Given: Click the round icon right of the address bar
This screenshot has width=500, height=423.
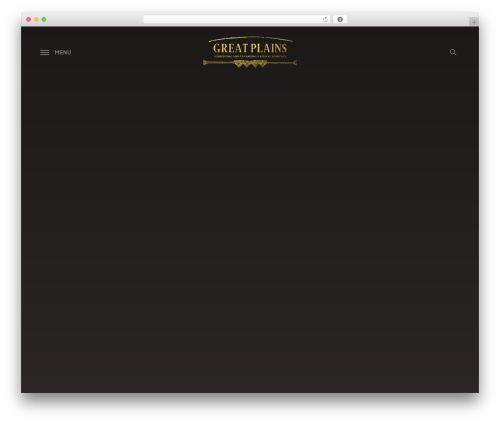Looking at the screenshot, I should (x=340, y=19).
